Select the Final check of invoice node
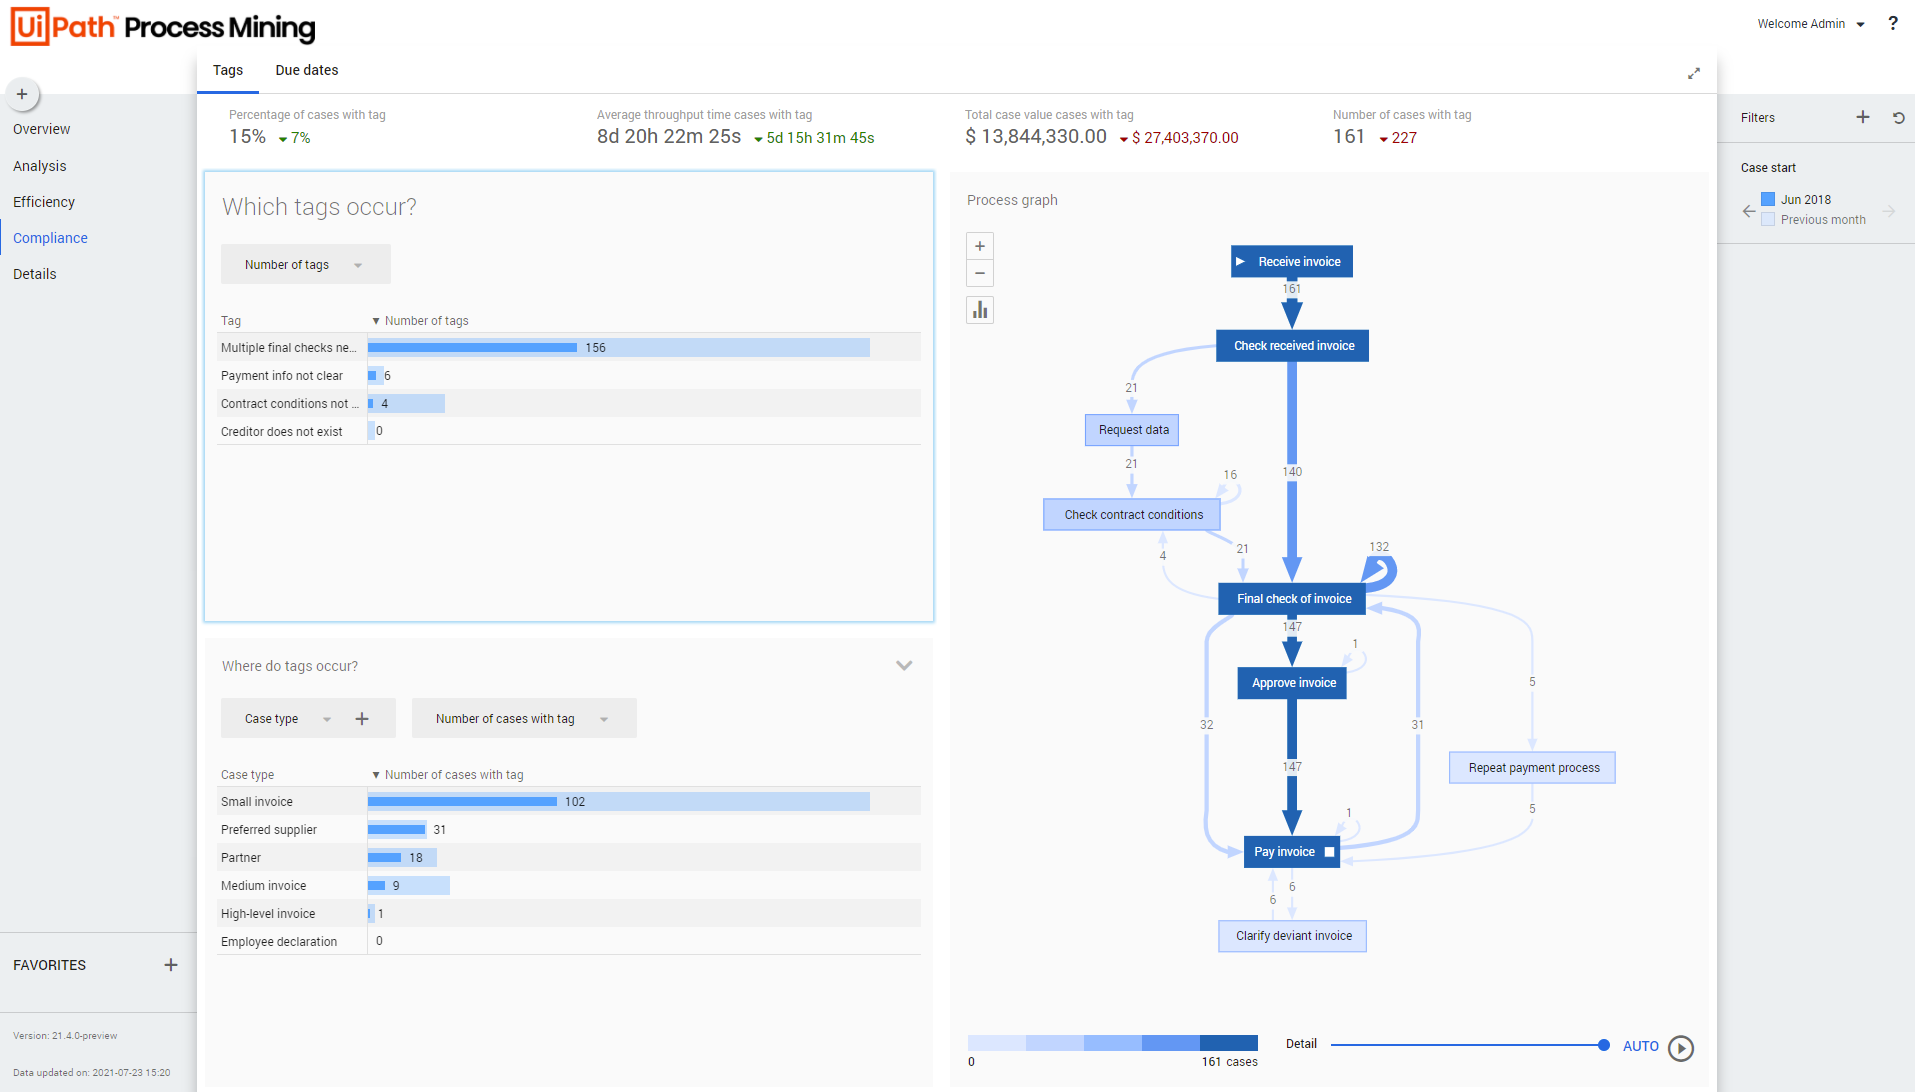The height and width of the screenshot is (1092, 1915). pyautogui.click(x=1293, y=599)
